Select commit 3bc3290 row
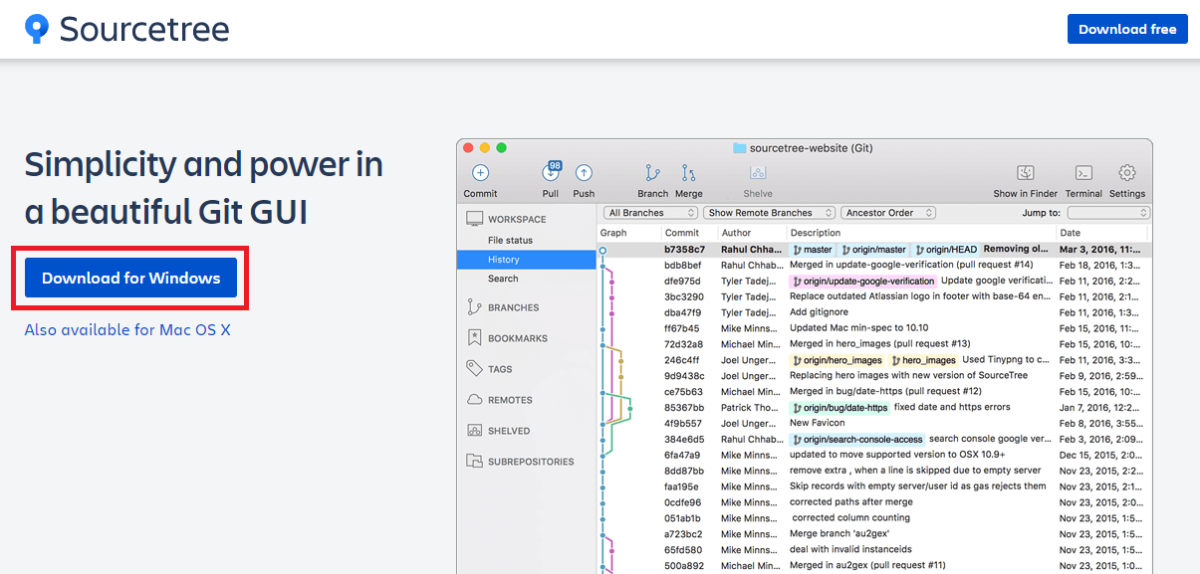The height and width of the screenshot is (574, 1200). tap(874, 297)
